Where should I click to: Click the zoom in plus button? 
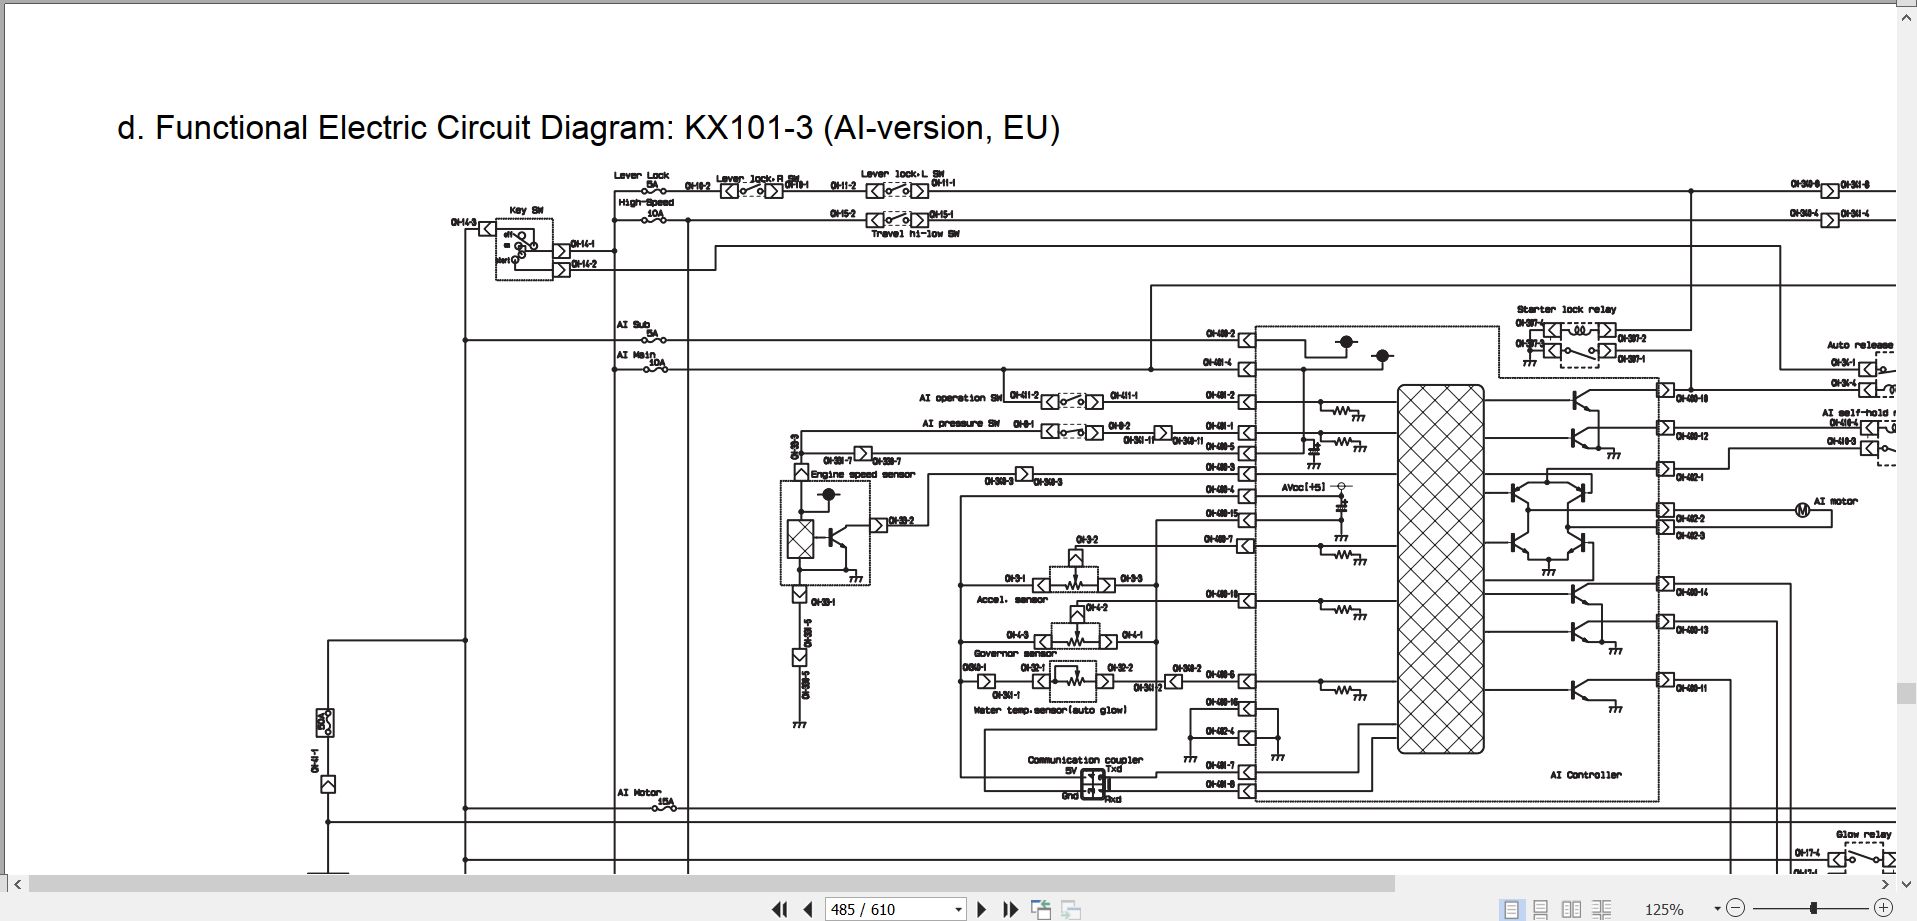[x=1883, y=908]
